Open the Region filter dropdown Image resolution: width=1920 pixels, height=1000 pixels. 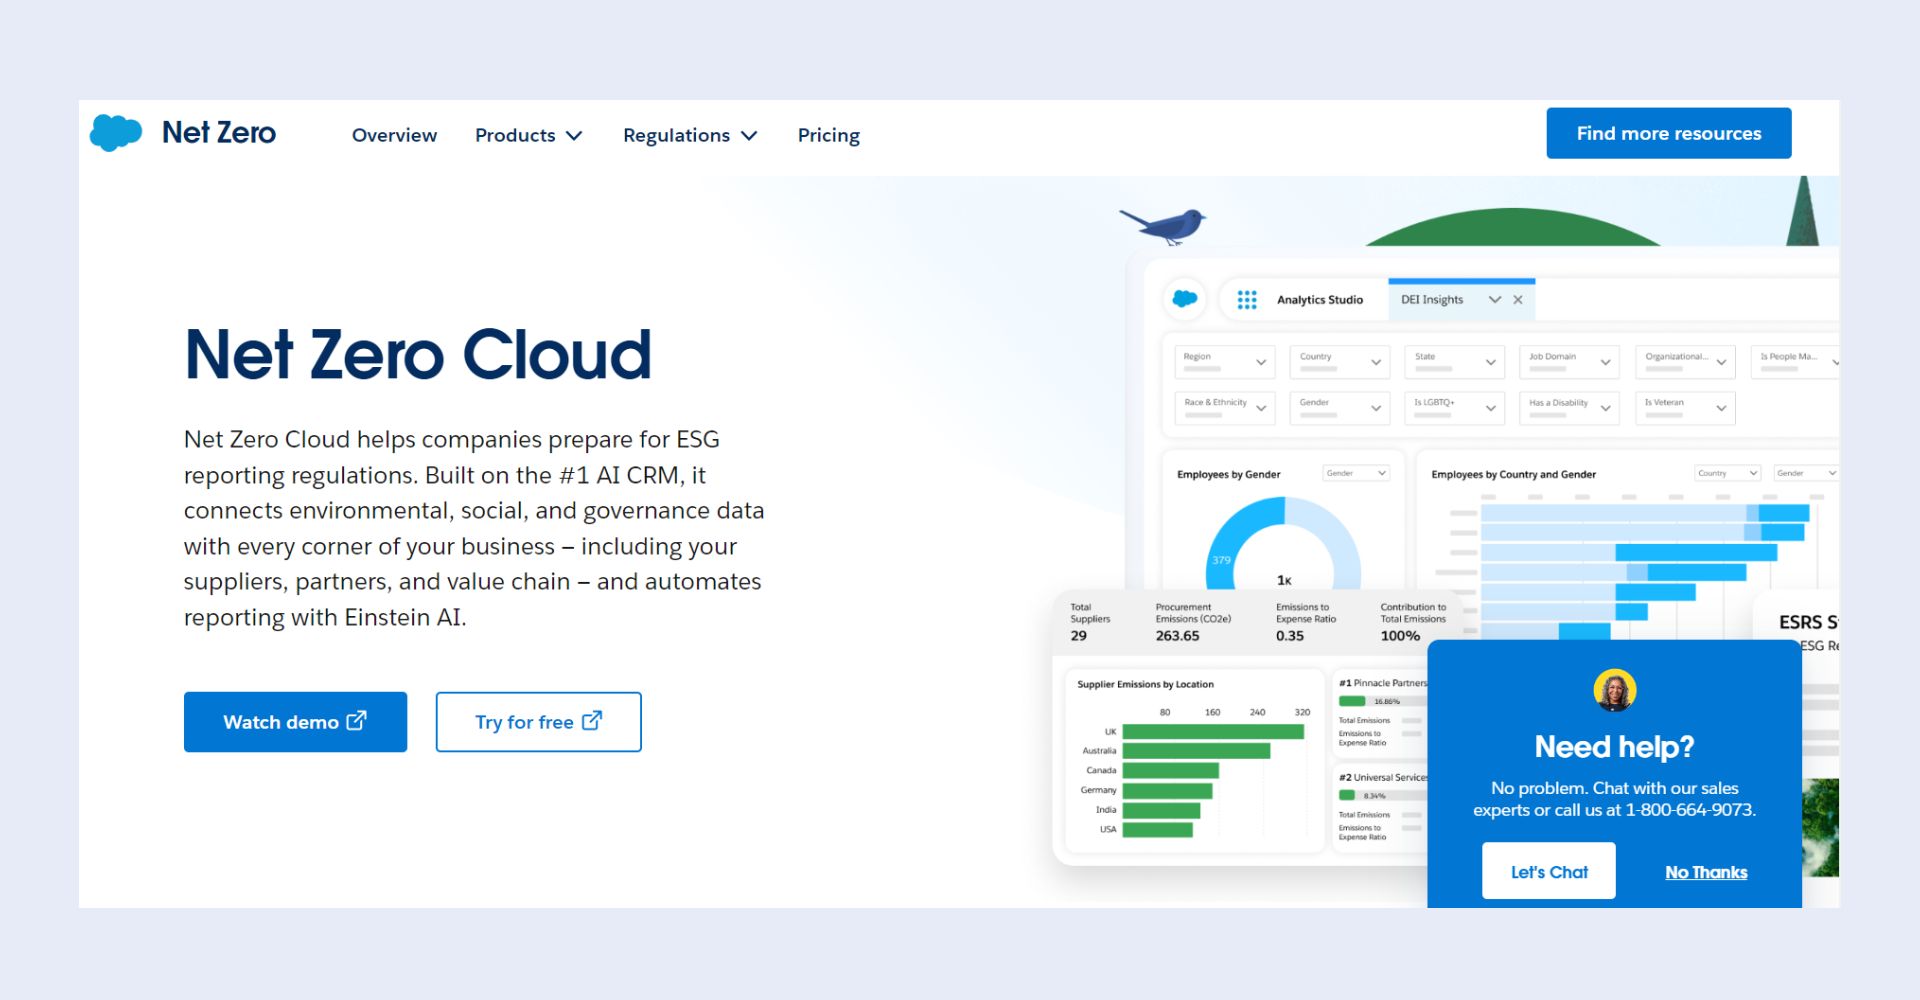1225,362
